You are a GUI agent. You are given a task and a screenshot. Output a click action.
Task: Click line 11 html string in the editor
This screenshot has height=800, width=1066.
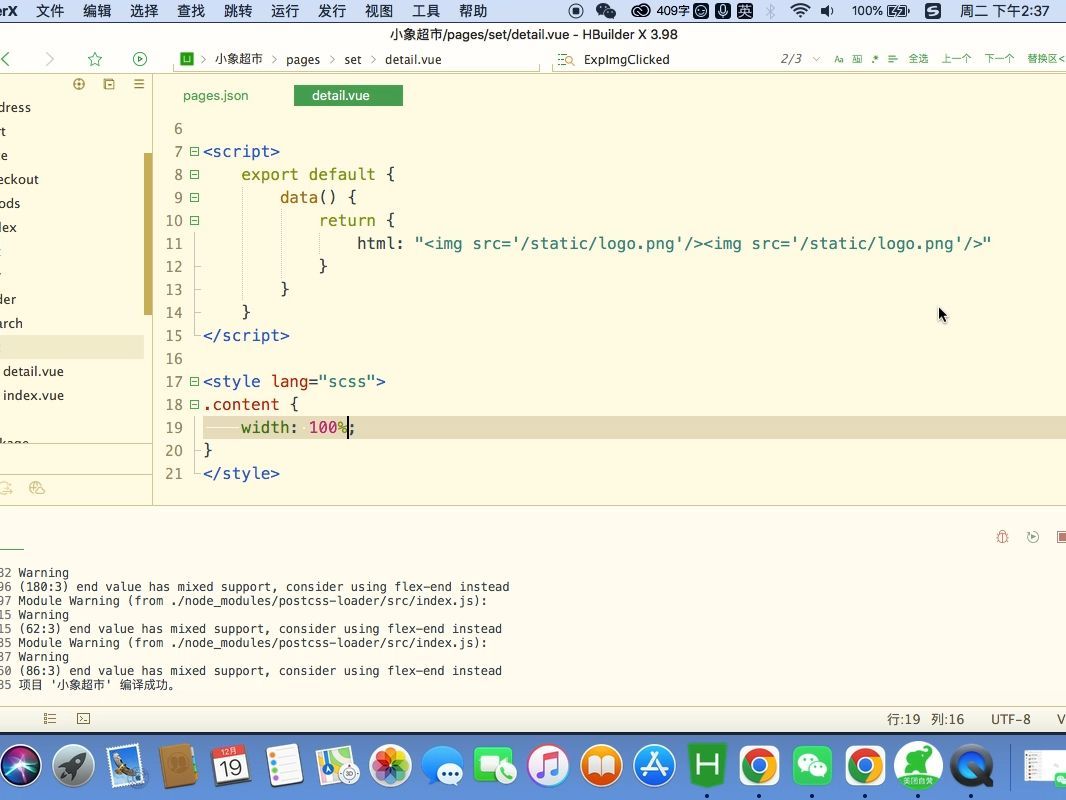coord(703,243)
